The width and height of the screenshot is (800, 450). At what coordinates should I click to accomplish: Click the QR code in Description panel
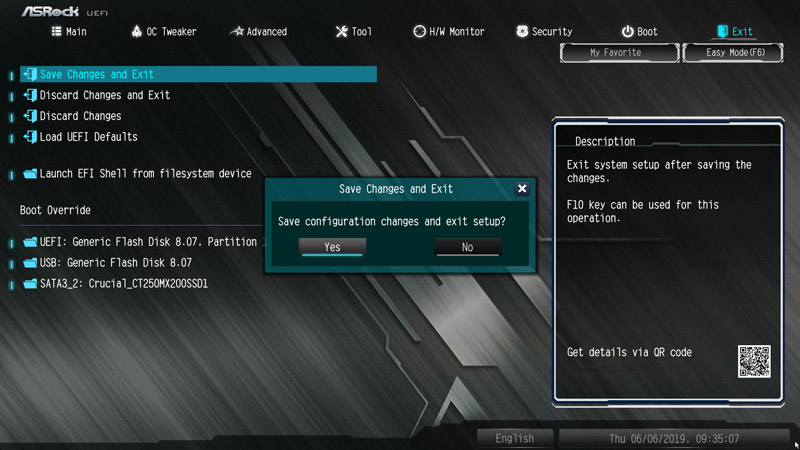754,361
